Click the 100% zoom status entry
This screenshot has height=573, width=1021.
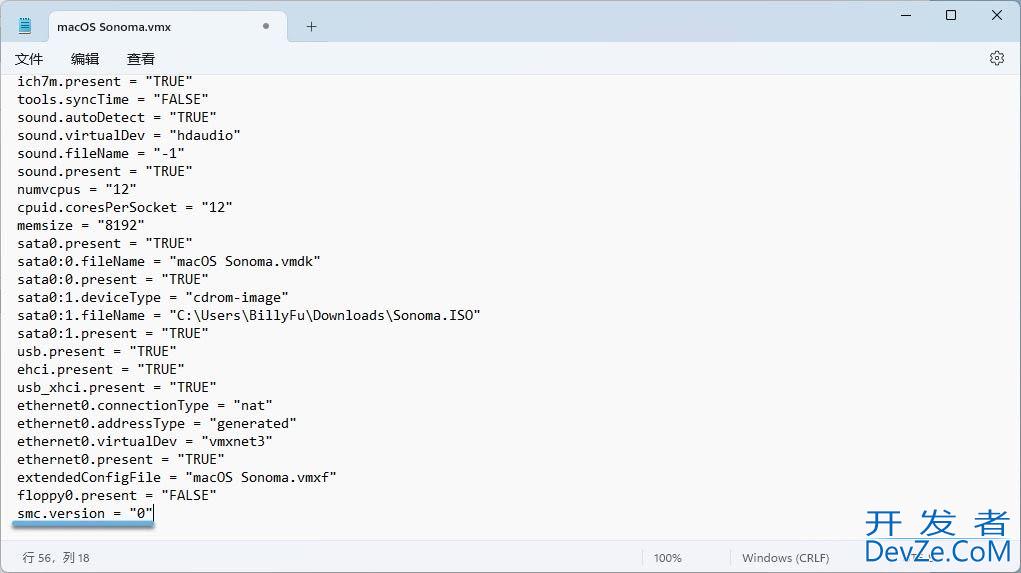coord(667,558)
